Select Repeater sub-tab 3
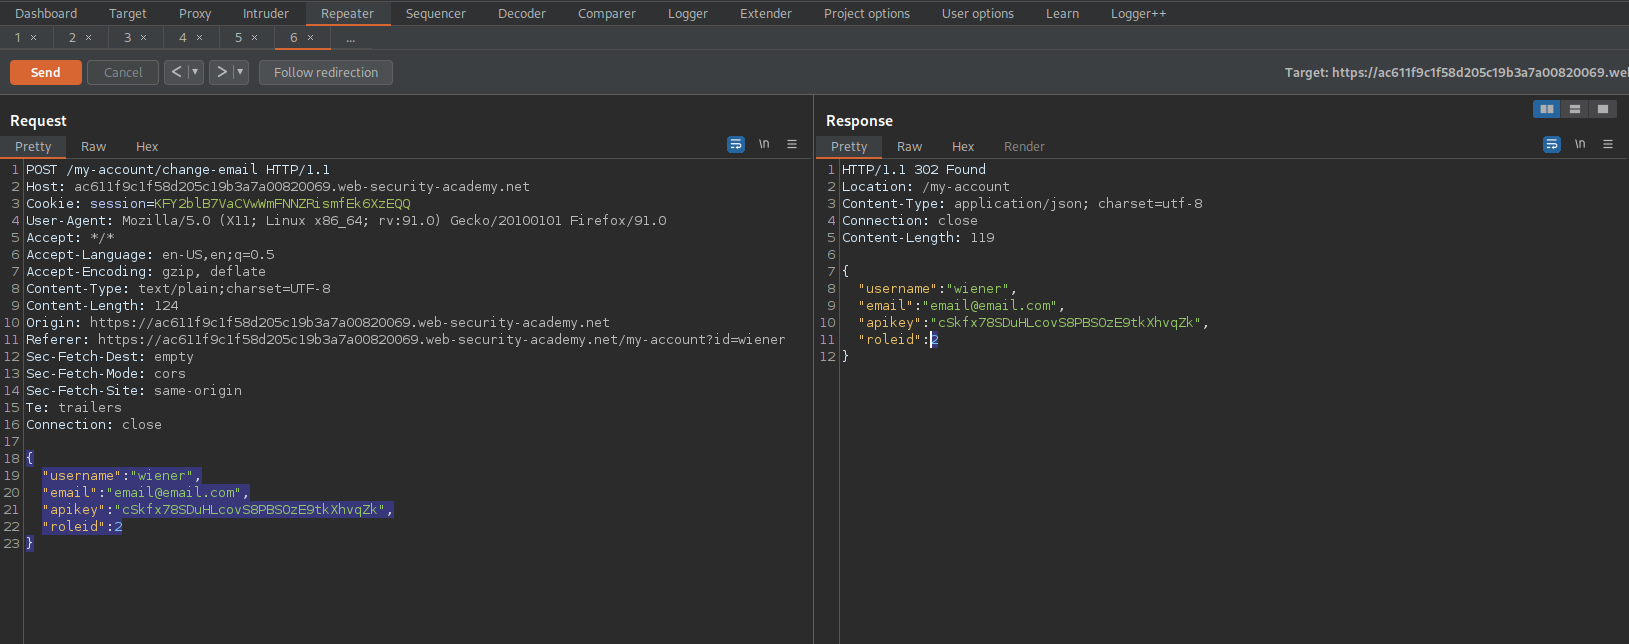 pyautogui.click(x=127, y=38)
